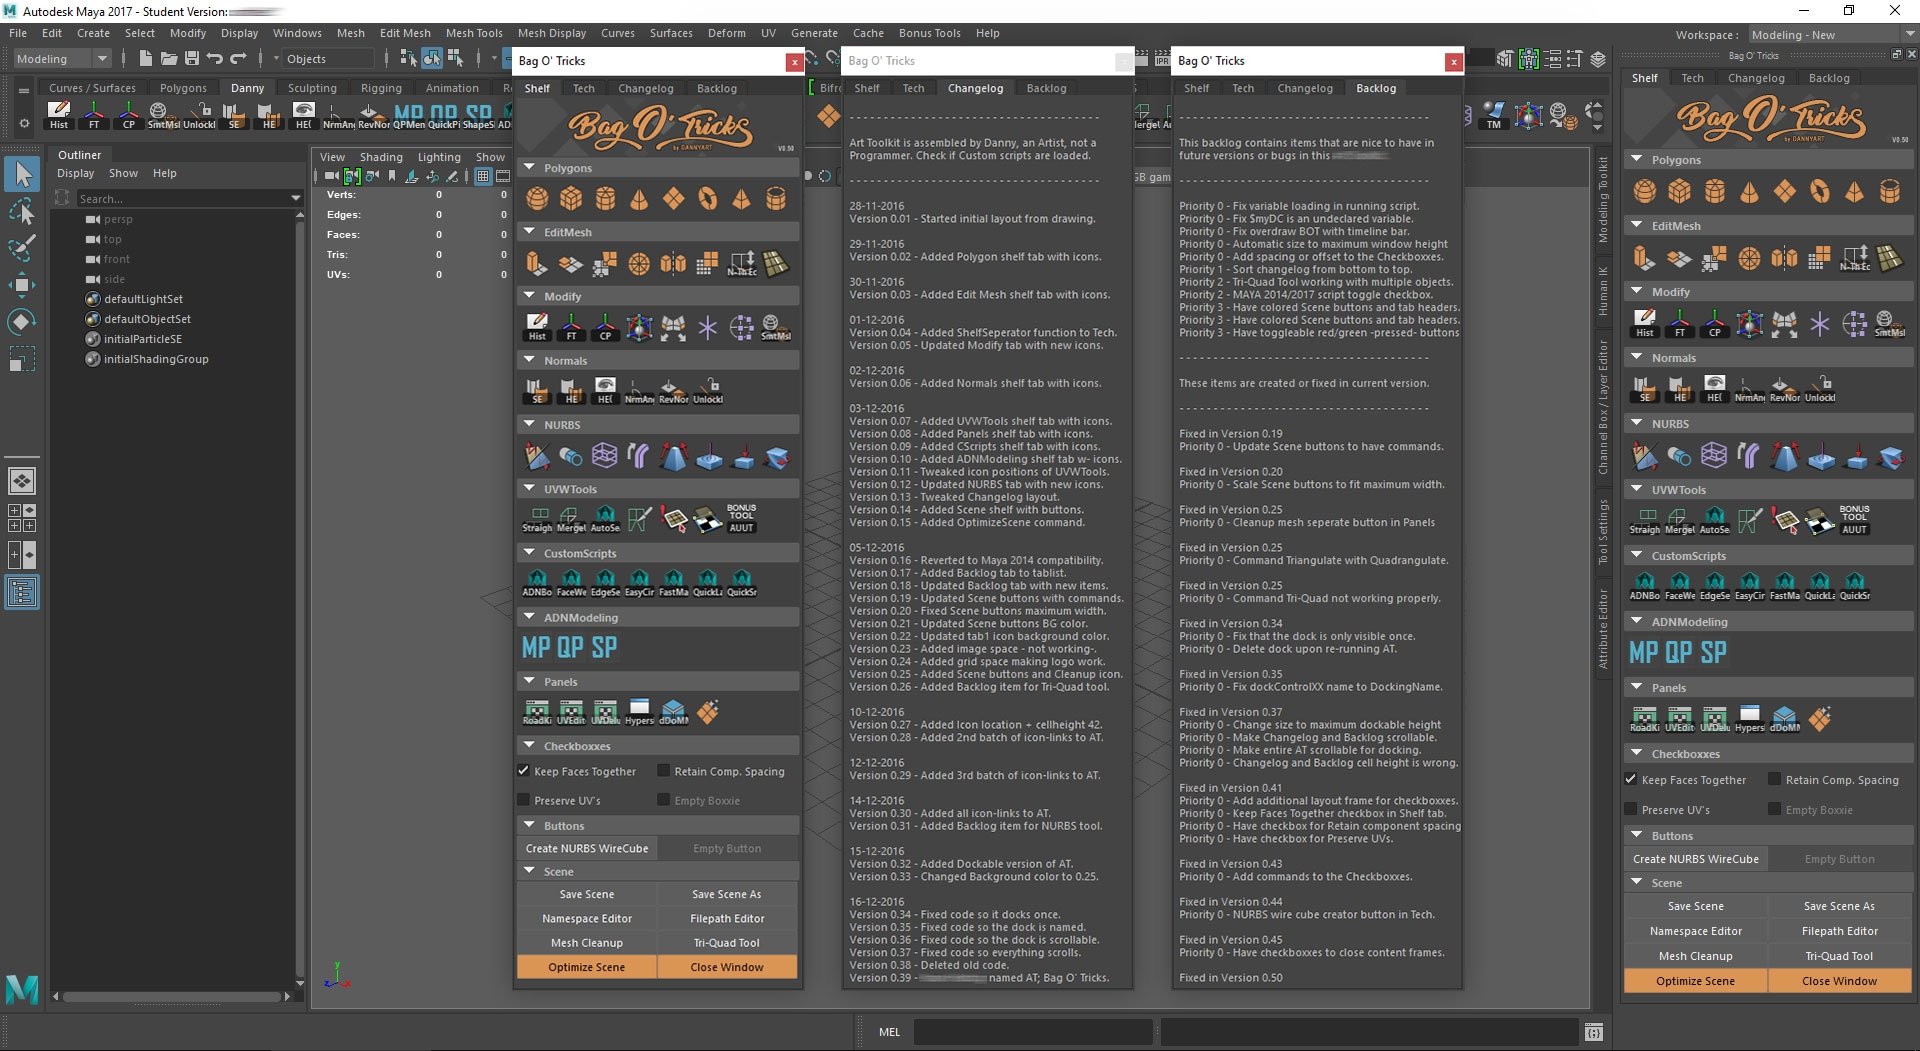Open Outliner search filter dropdown arrow
Screen dimensions: 1920x1051
tap(295, 198)
